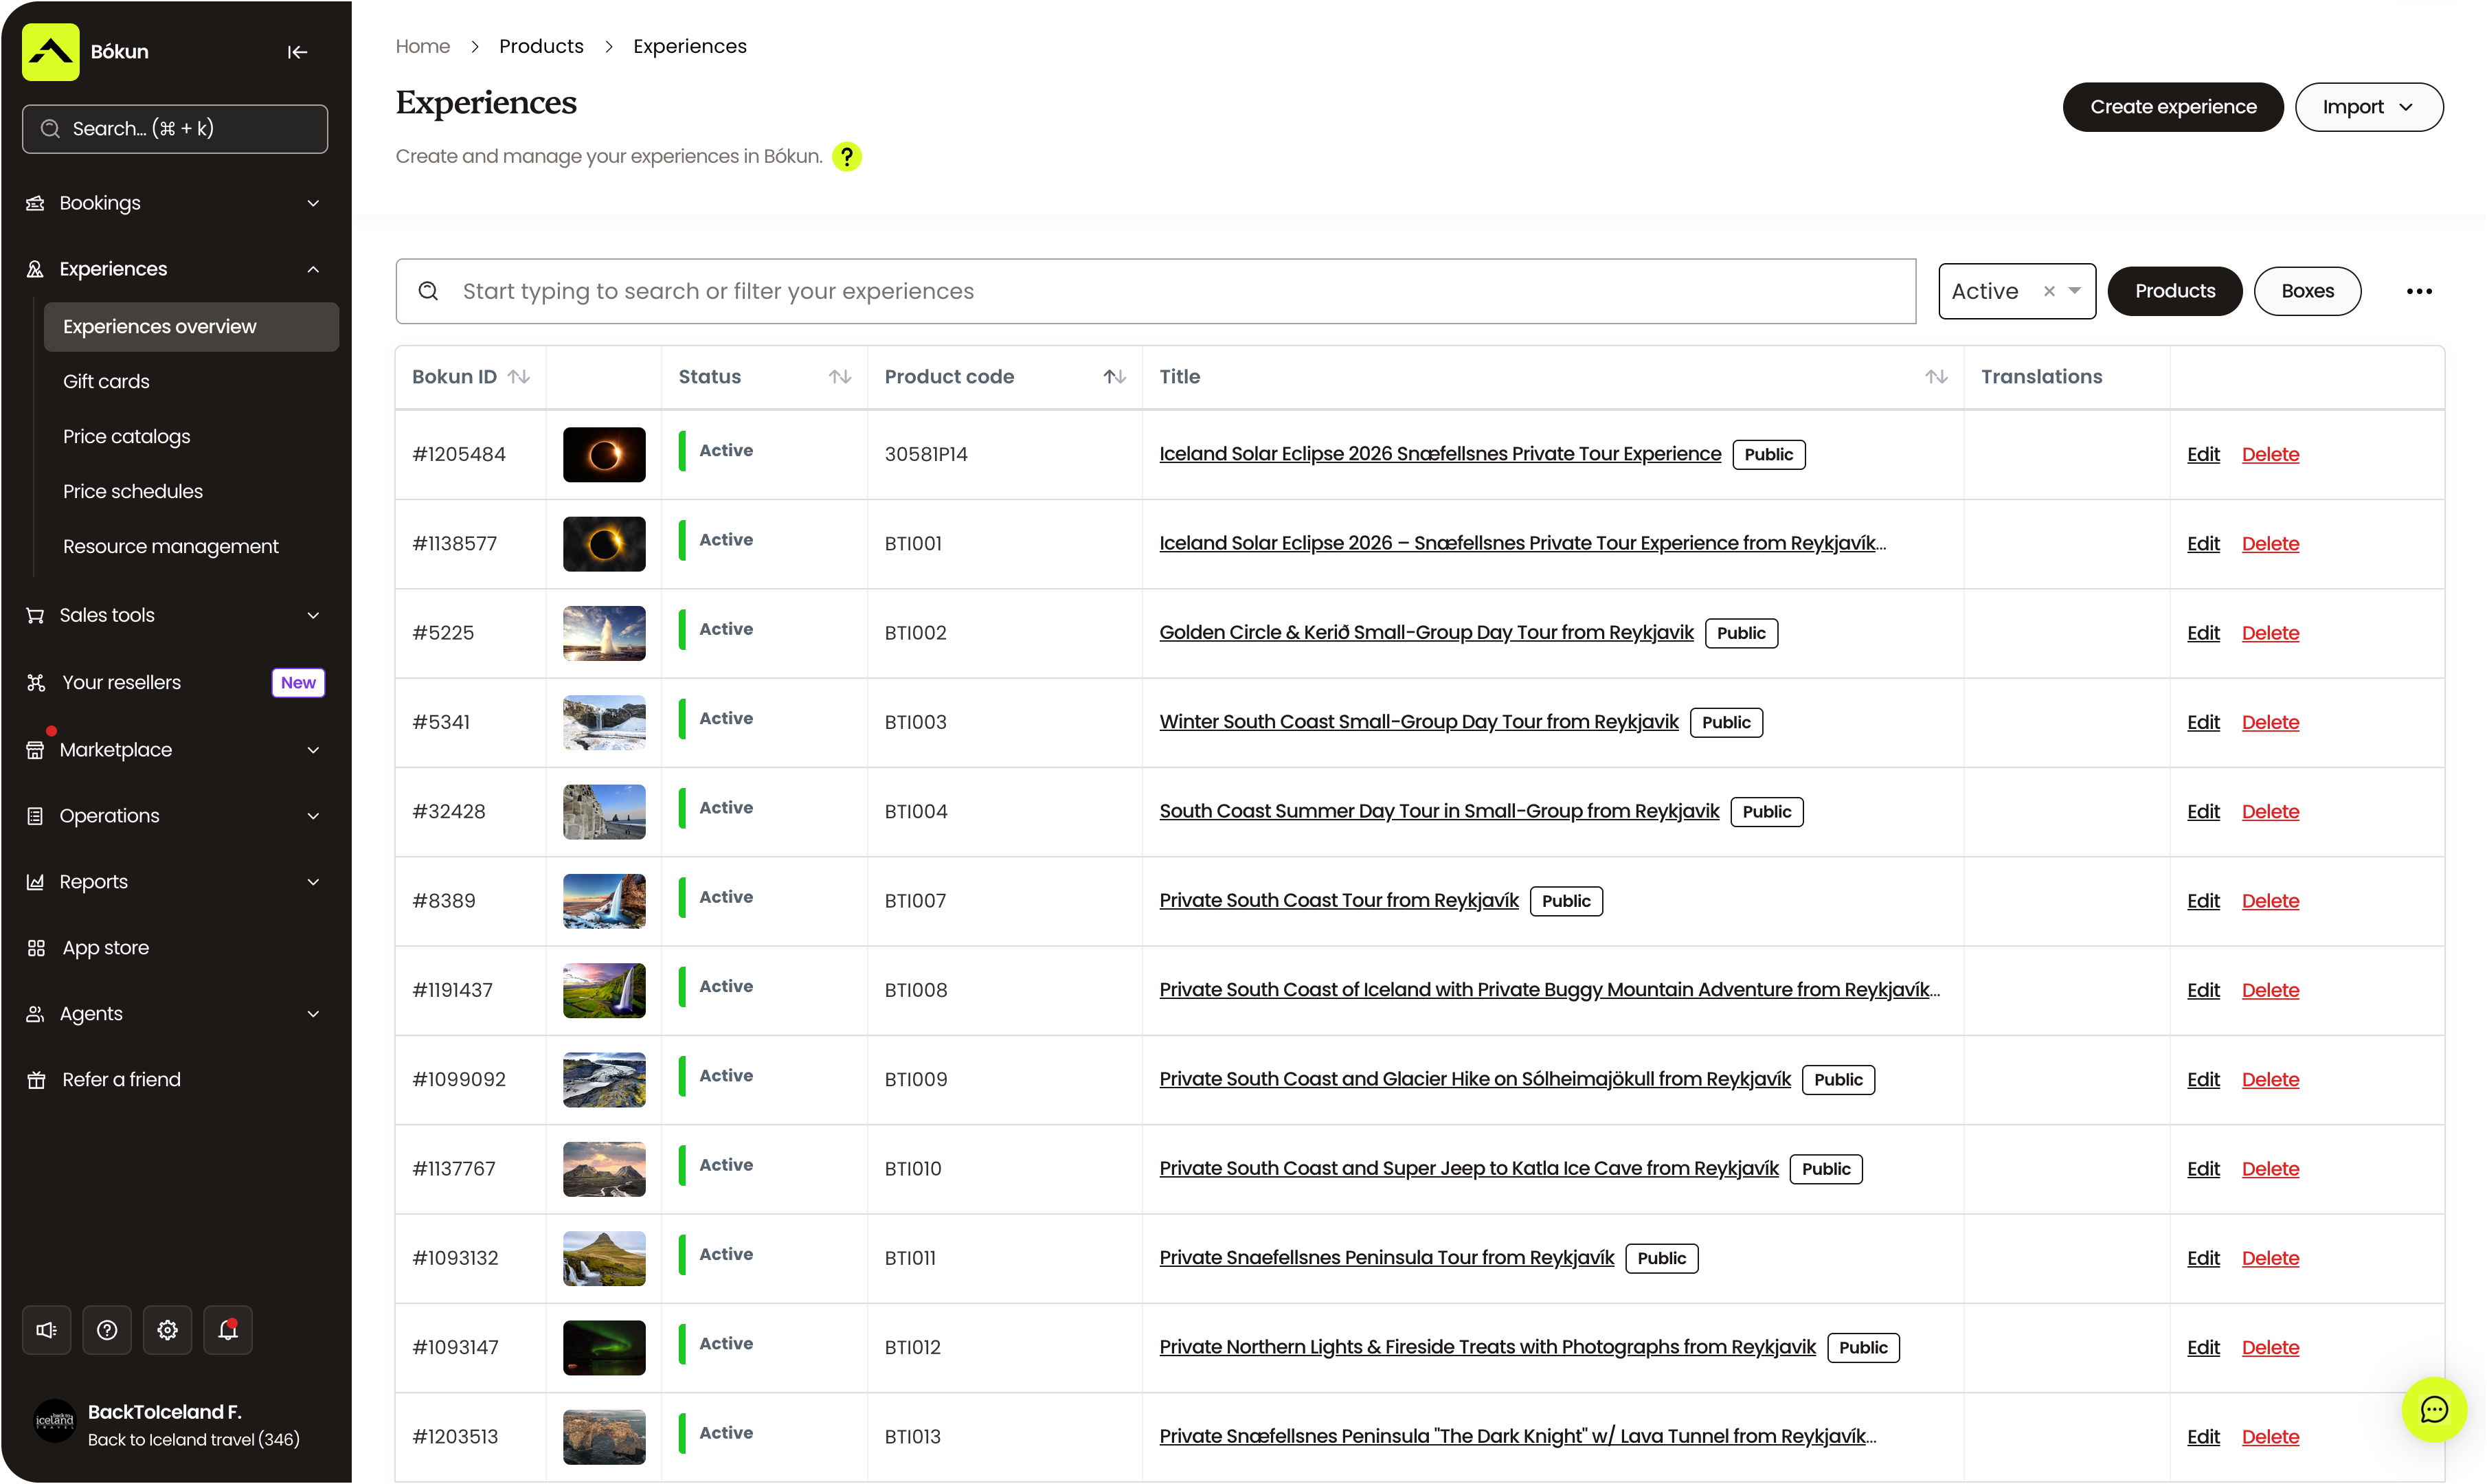This screenshot has height=1484, width=2487.
Task: Open Gift cards in the sidebar
Action: [x=105, y=381]
